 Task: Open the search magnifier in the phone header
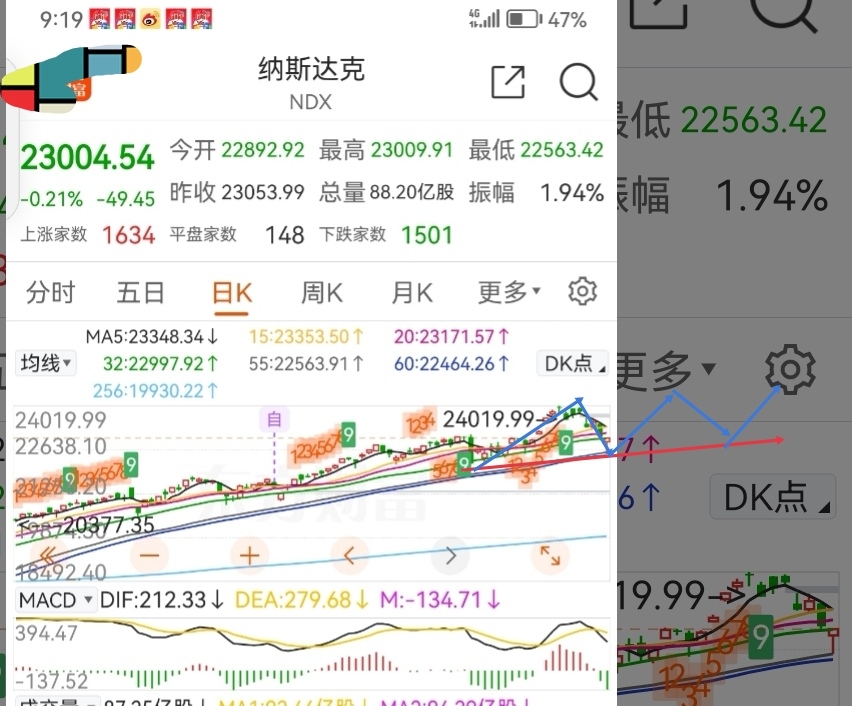[x=579, y=82]
